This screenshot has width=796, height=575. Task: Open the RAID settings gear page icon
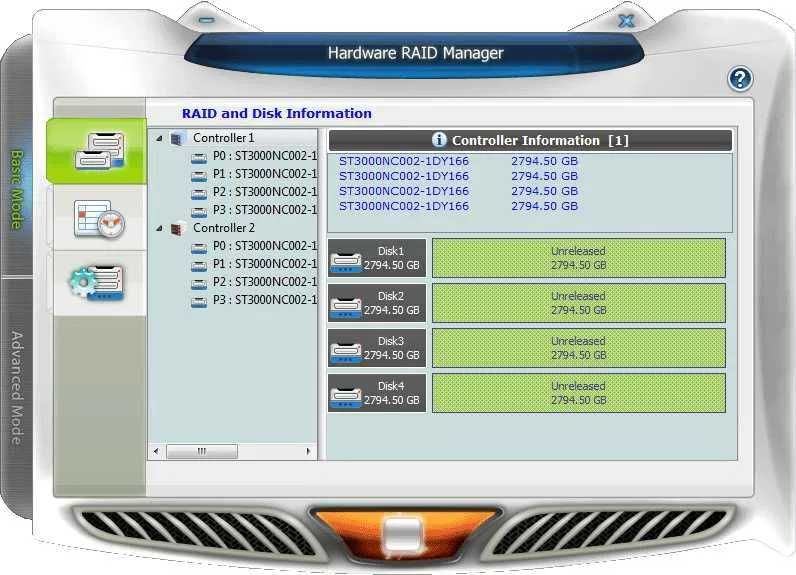tap(96, 283)
